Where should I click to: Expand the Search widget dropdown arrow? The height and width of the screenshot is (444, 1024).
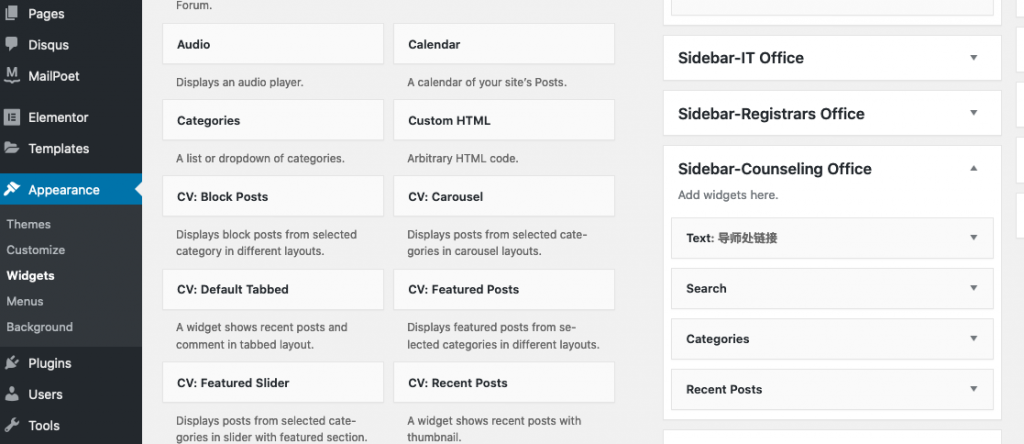[973, 288]
